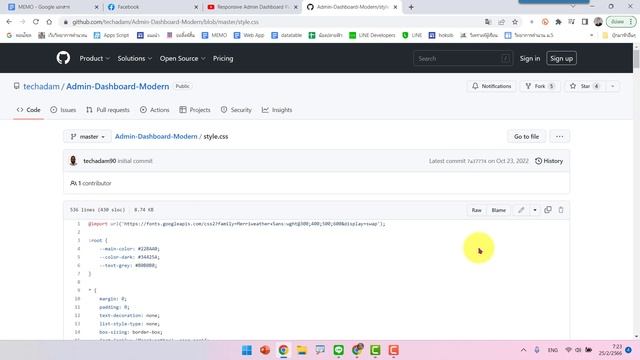640x360 pixels.
Task: Go to the Actions tab
Action: coord(154,110)
